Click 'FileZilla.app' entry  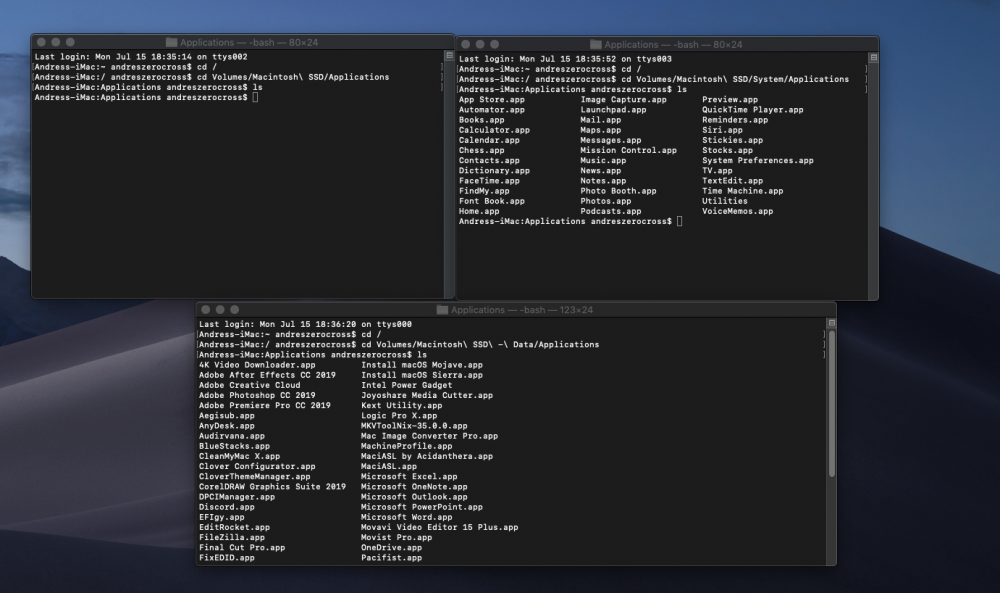coord(232,538)
